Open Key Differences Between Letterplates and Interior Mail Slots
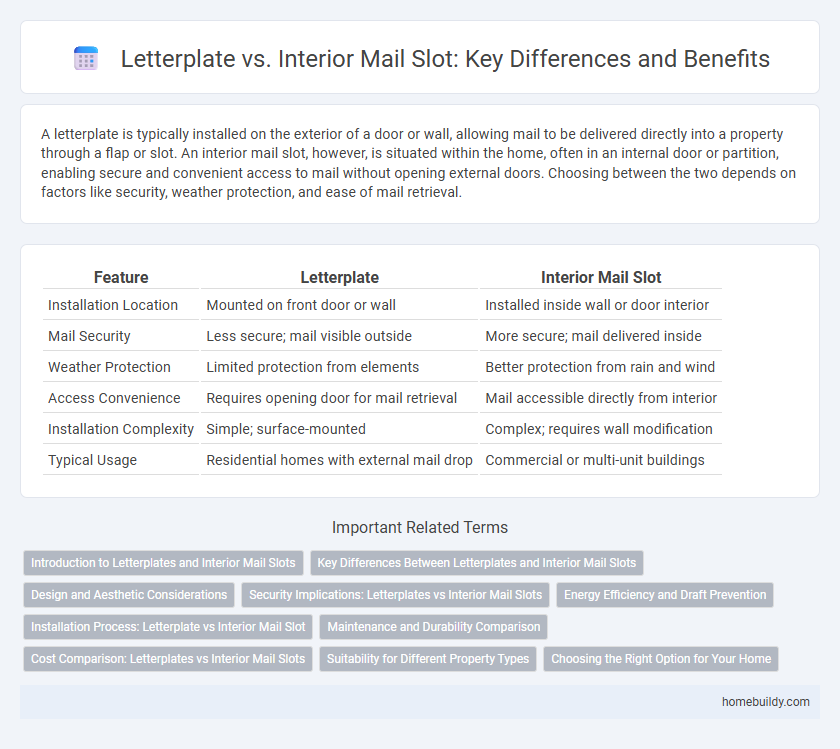 coord(477,563)
